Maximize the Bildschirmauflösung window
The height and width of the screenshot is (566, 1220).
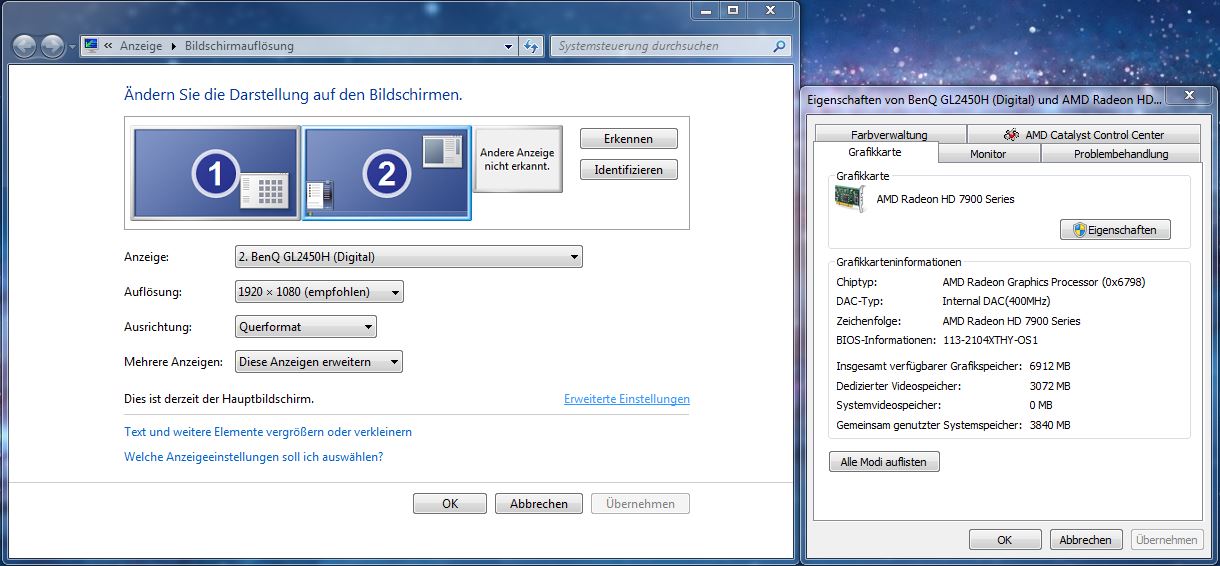click(733, 9)
